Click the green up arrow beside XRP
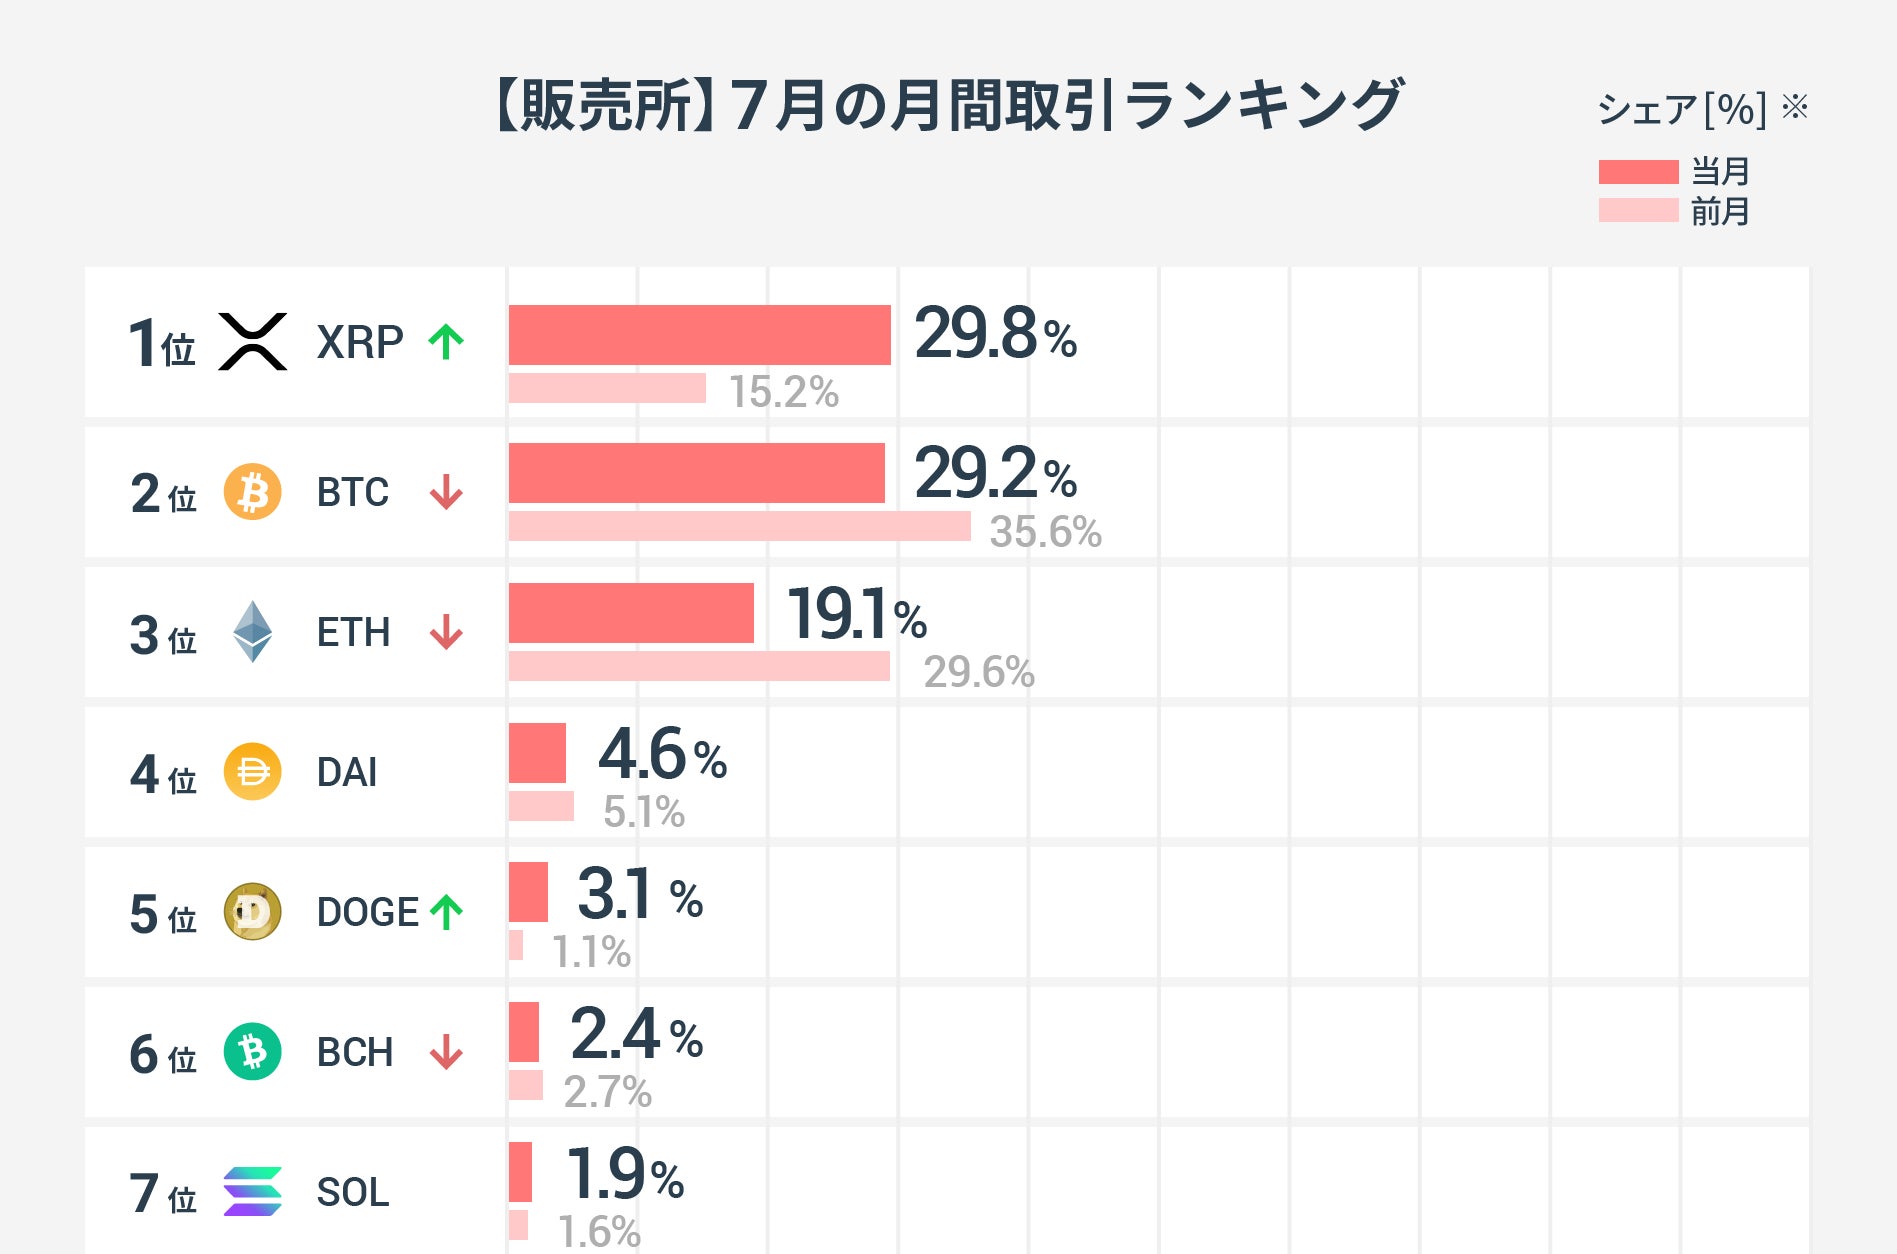 click(446, 342)
